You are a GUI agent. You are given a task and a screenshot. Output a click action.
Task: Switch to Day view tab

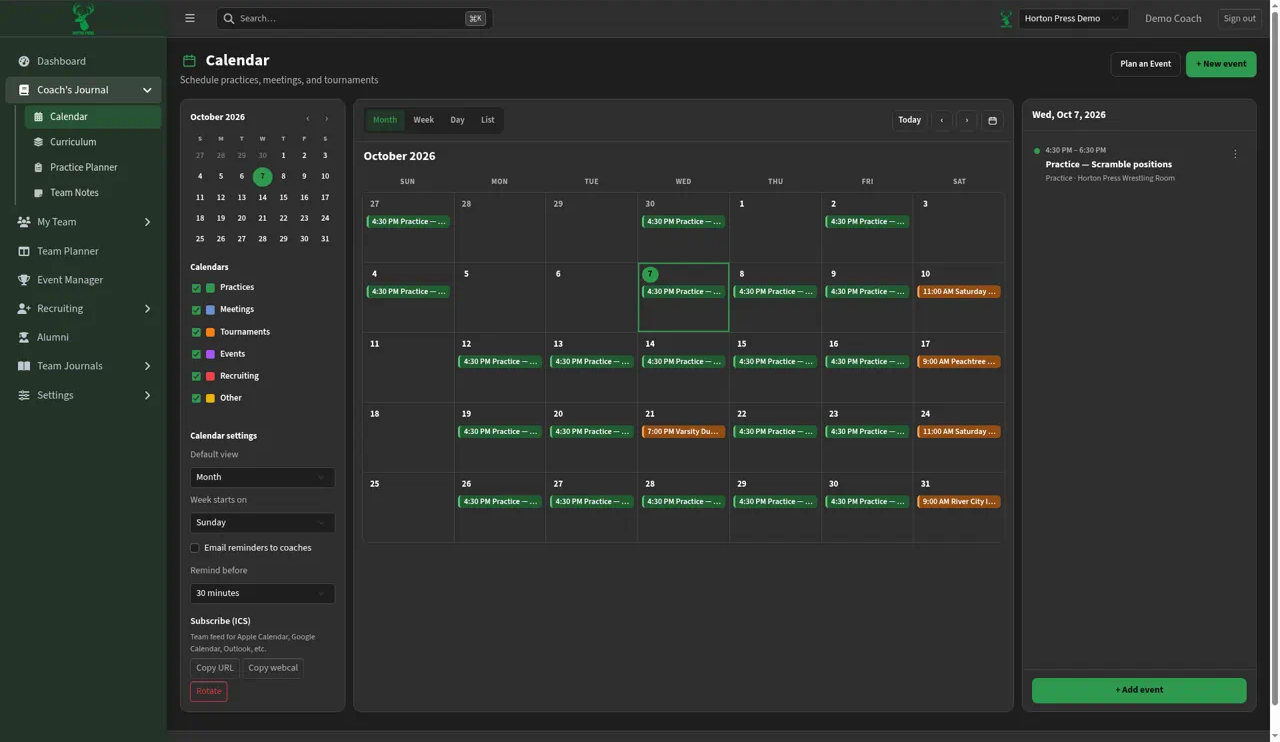point(457,120)
